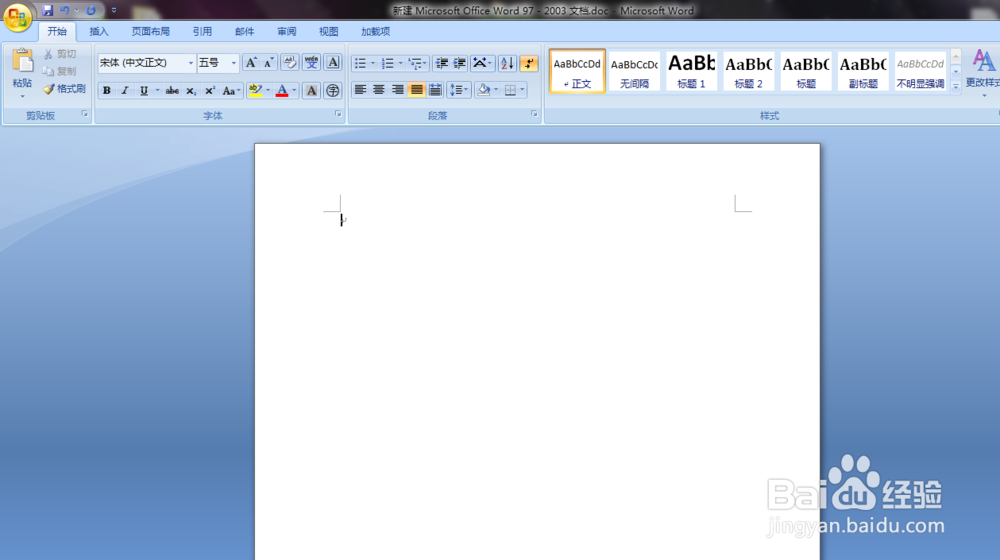Image resolution: width=1000 pixels, height=560 pixels.
Task: Apply paragraph shading fill bucket
Action: (483, 90)
